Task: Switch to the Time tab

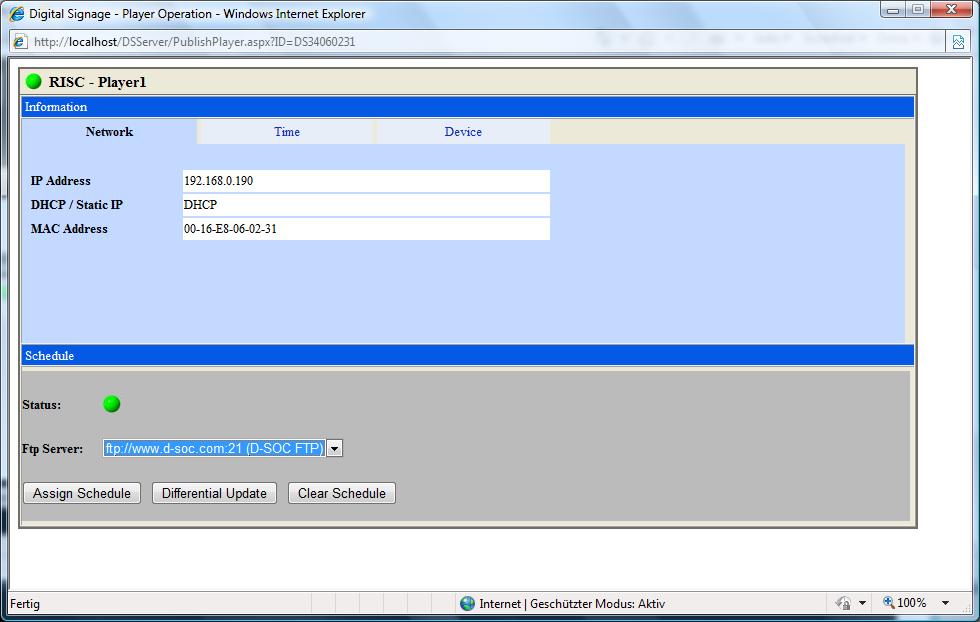Action: click(x=287, y=132)
